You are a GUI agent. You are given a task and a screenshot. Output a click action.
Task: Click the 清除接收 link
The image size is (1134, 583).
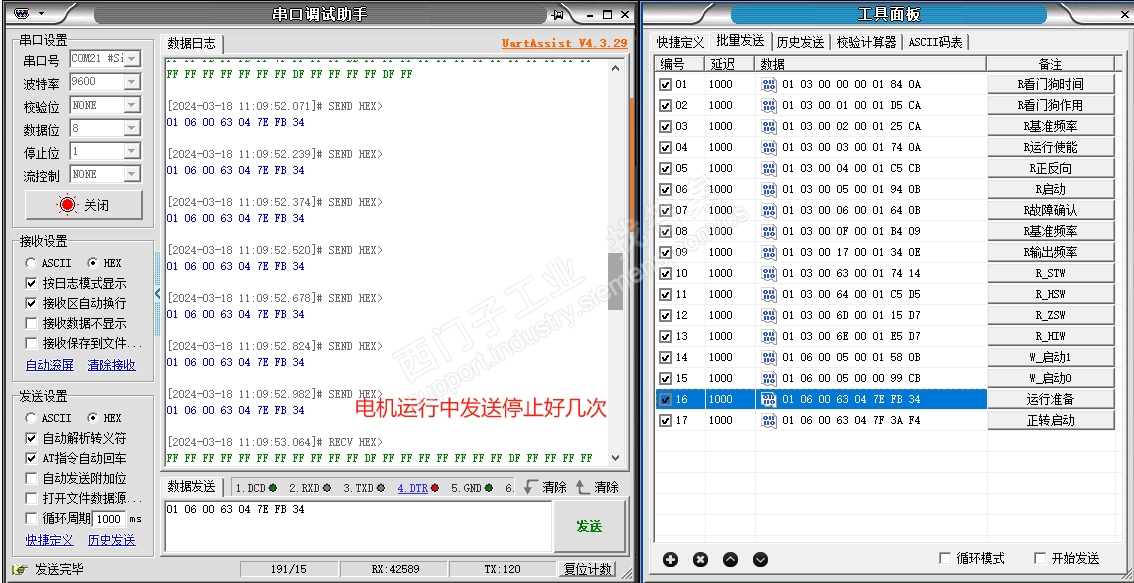tap(111, 365)
